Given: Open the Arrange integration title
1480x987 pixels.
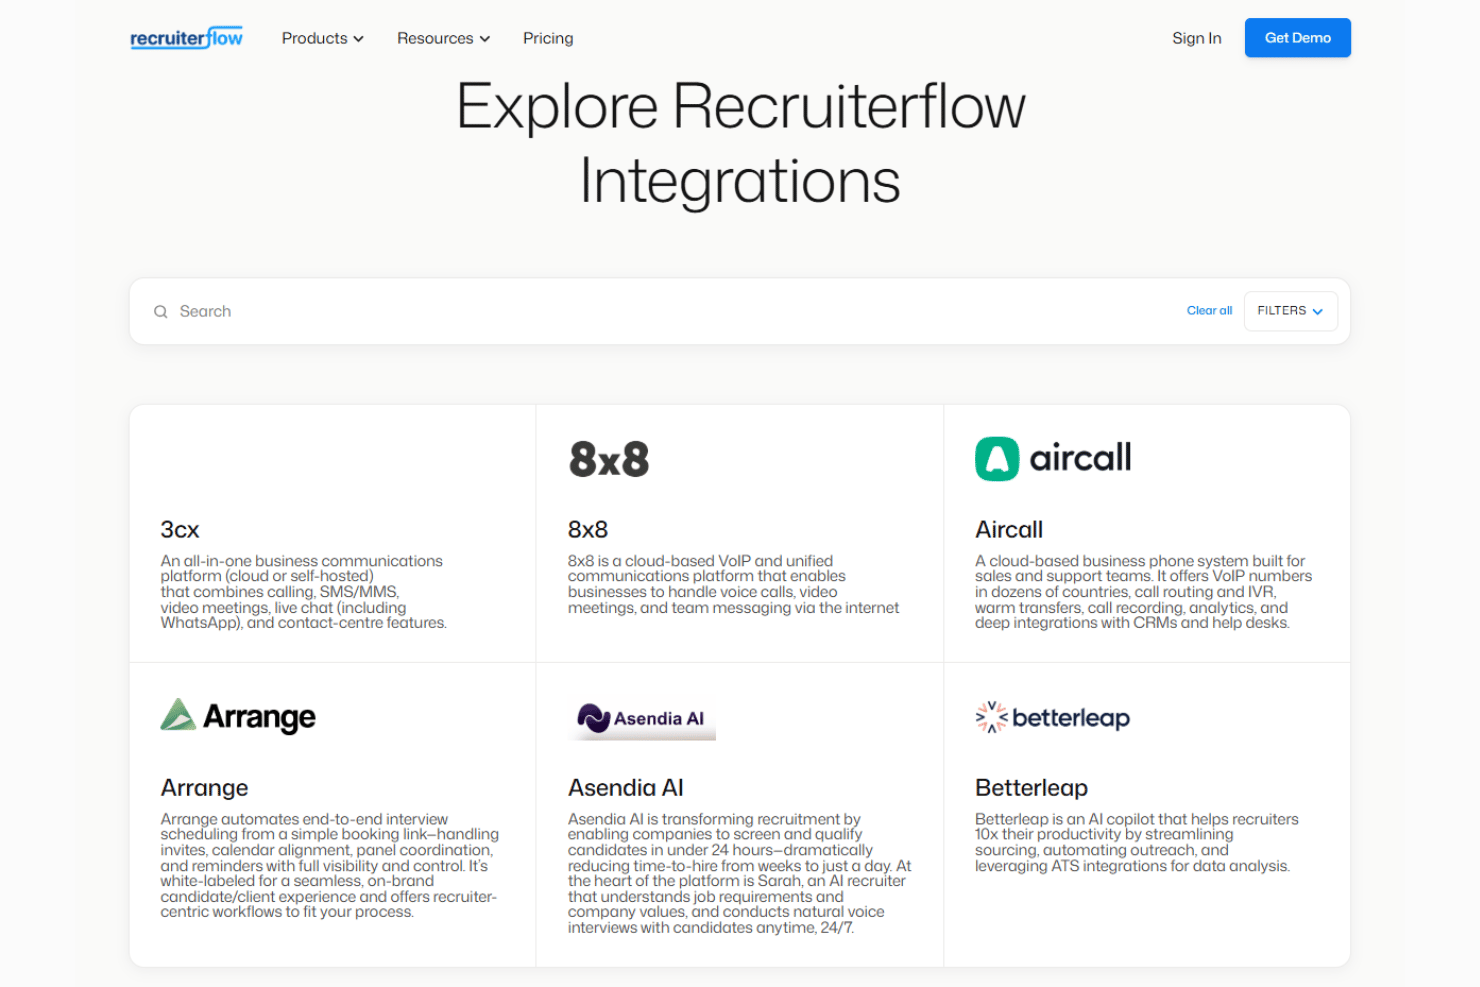Looking at the screenshot, I should pos(204,788).
